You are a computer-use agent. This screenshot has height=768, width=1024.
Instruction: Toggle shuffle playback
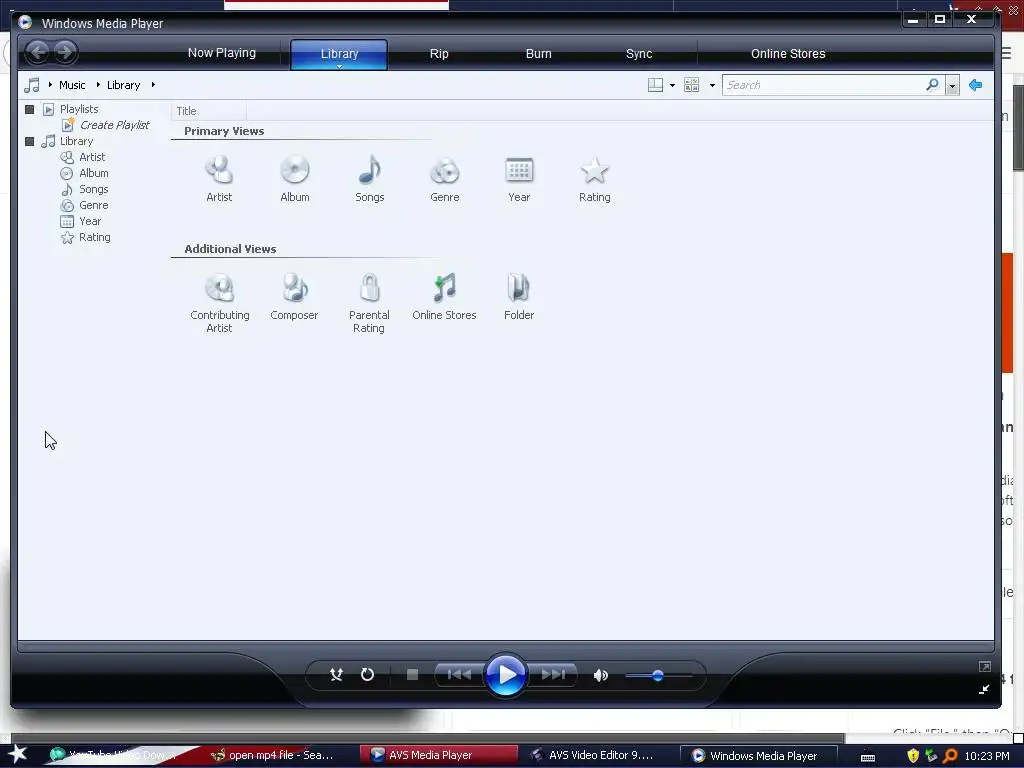336,675
